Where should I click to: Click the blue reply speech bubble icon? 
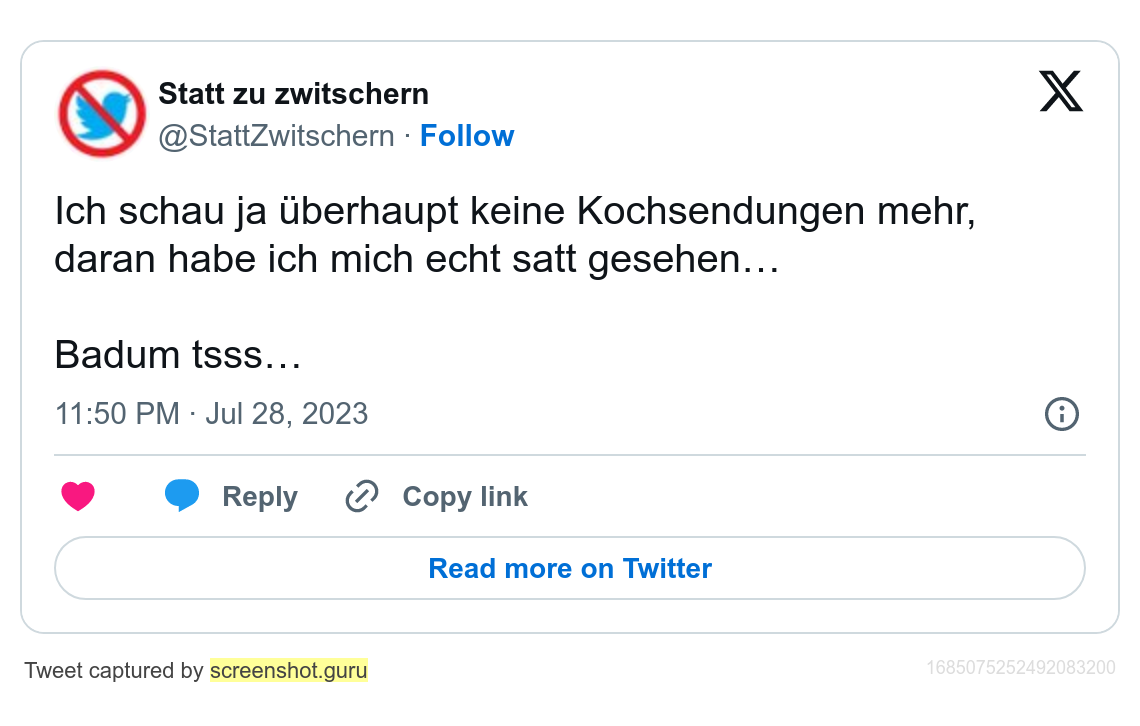pos(182,495)
